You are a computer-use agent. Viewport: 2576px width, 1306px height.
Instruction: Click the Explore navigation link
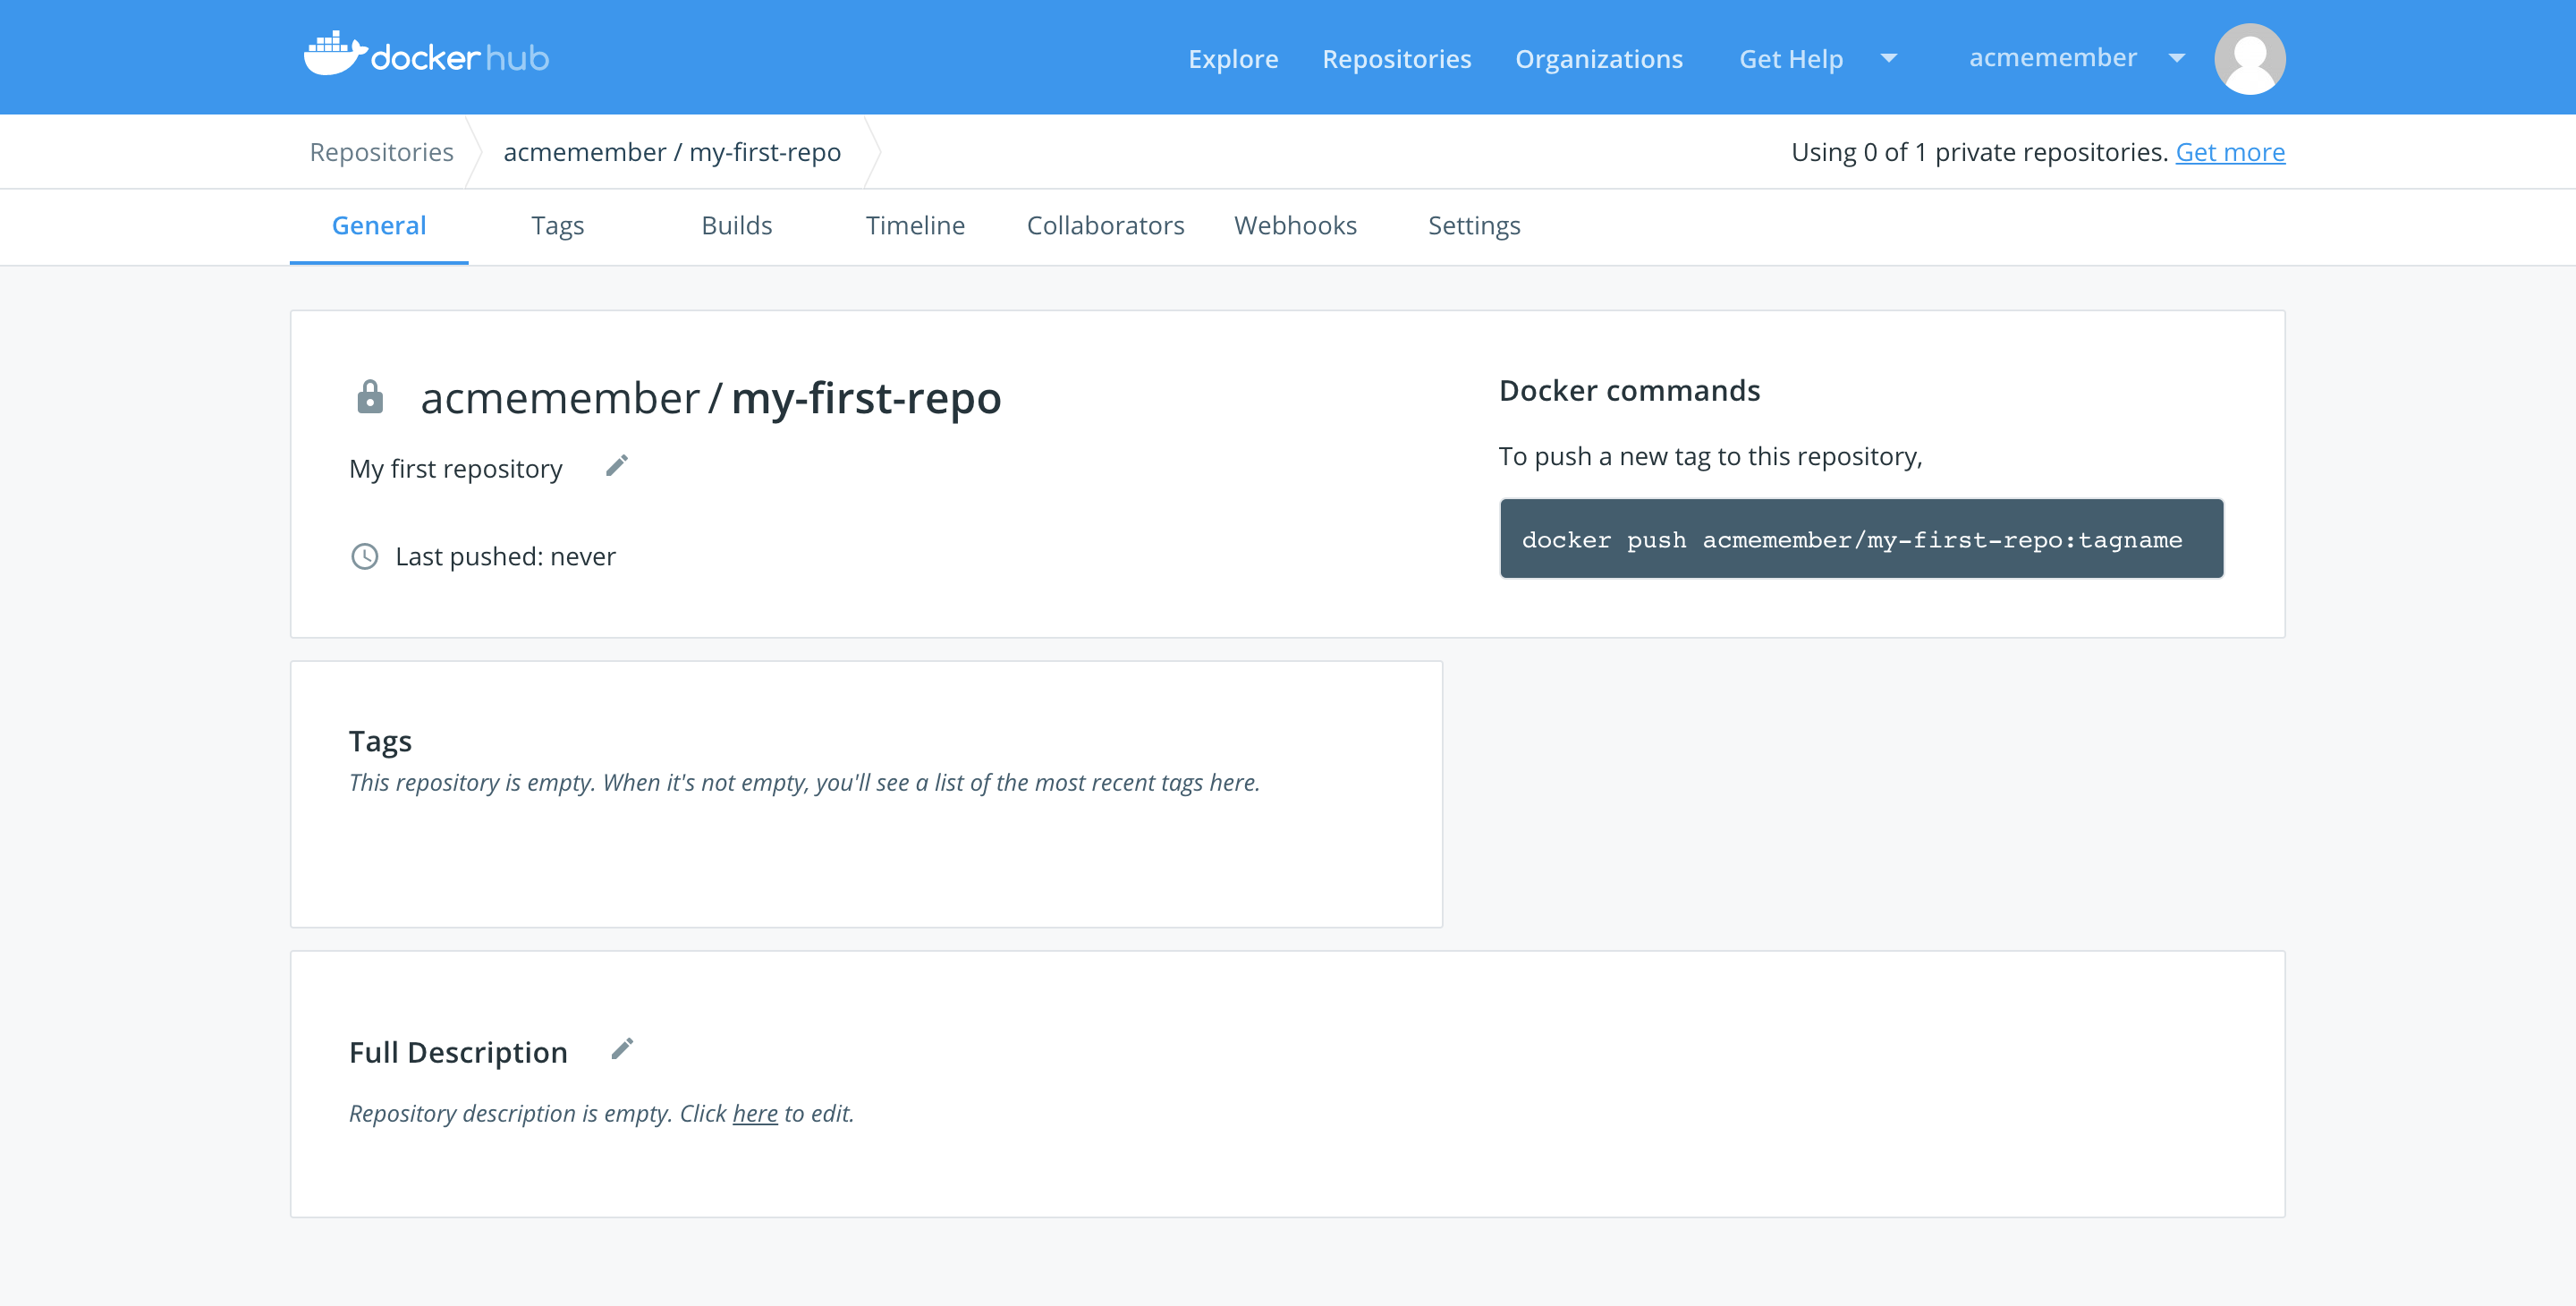pyautogui.click(x=1233, y=56)
